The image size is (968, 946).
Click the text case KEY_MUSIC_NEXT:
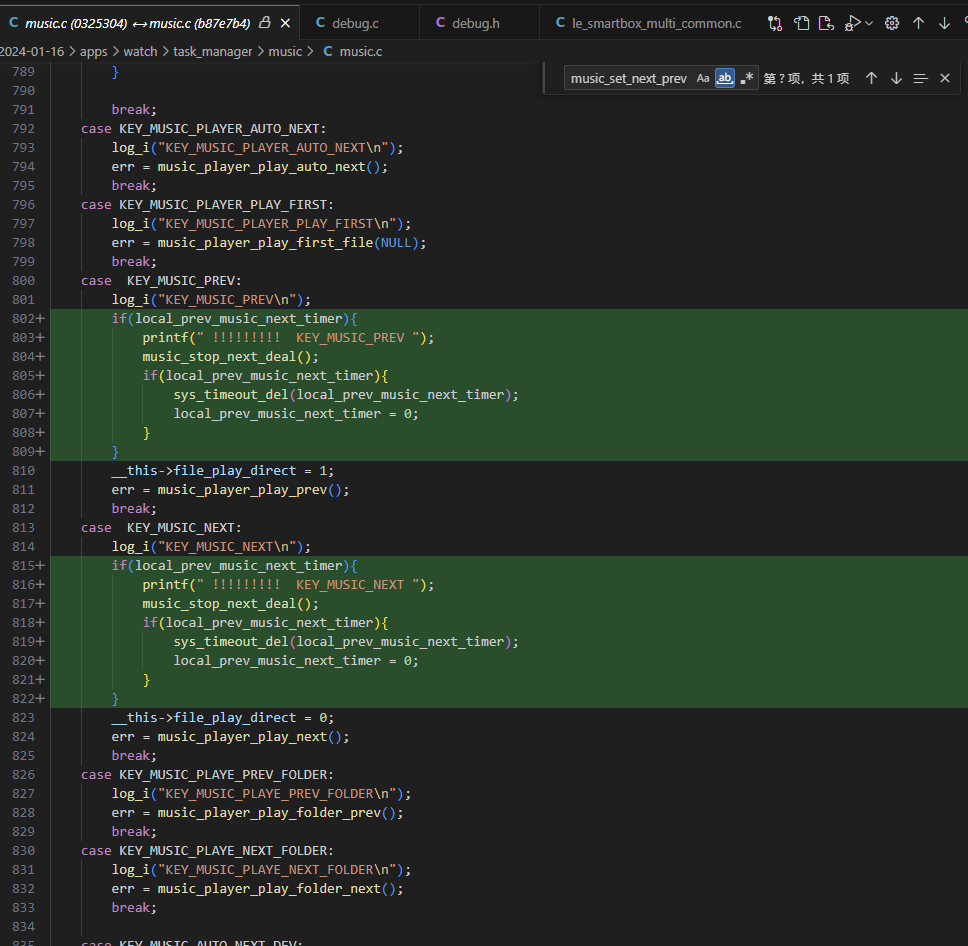click(x=161, y=528)
